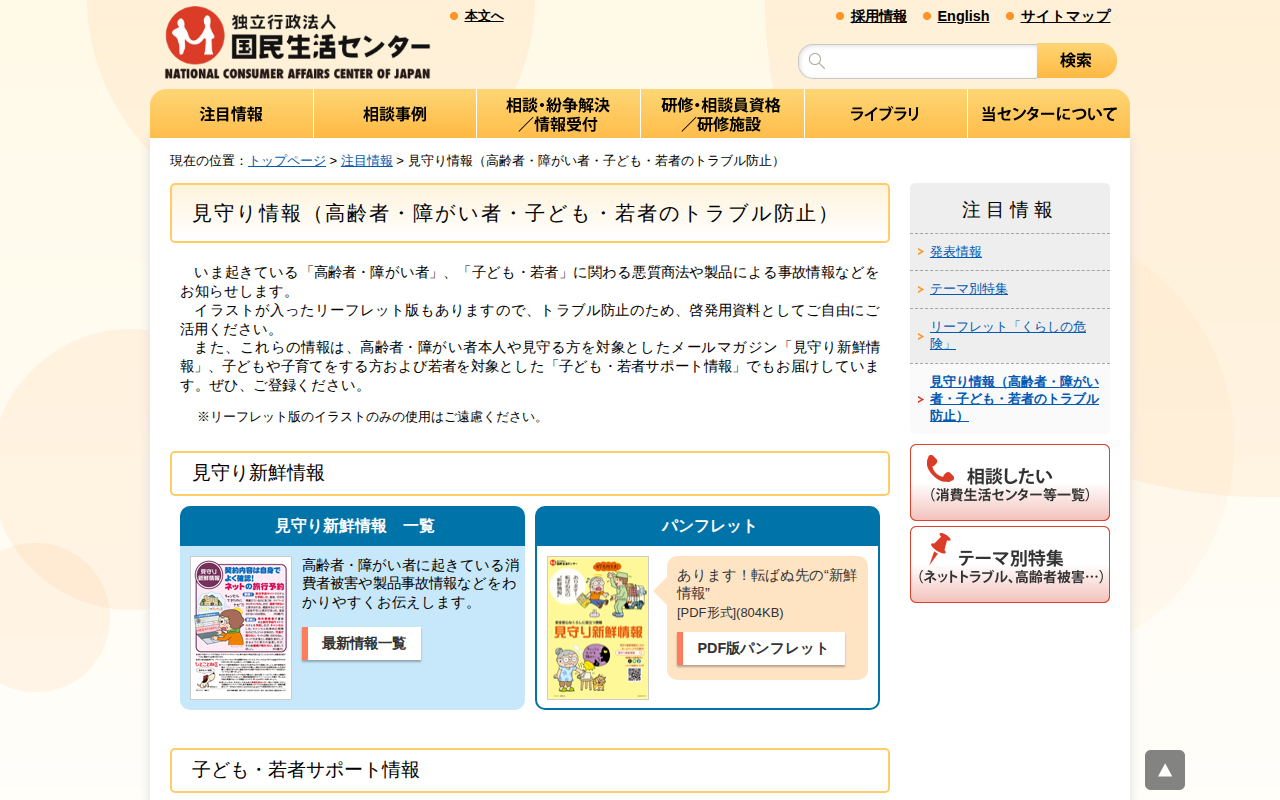Image resolution: width=1280 pixels, height=800 pixels.
Task: Open 見守り情報 sidebar link
Action: 1014,399
